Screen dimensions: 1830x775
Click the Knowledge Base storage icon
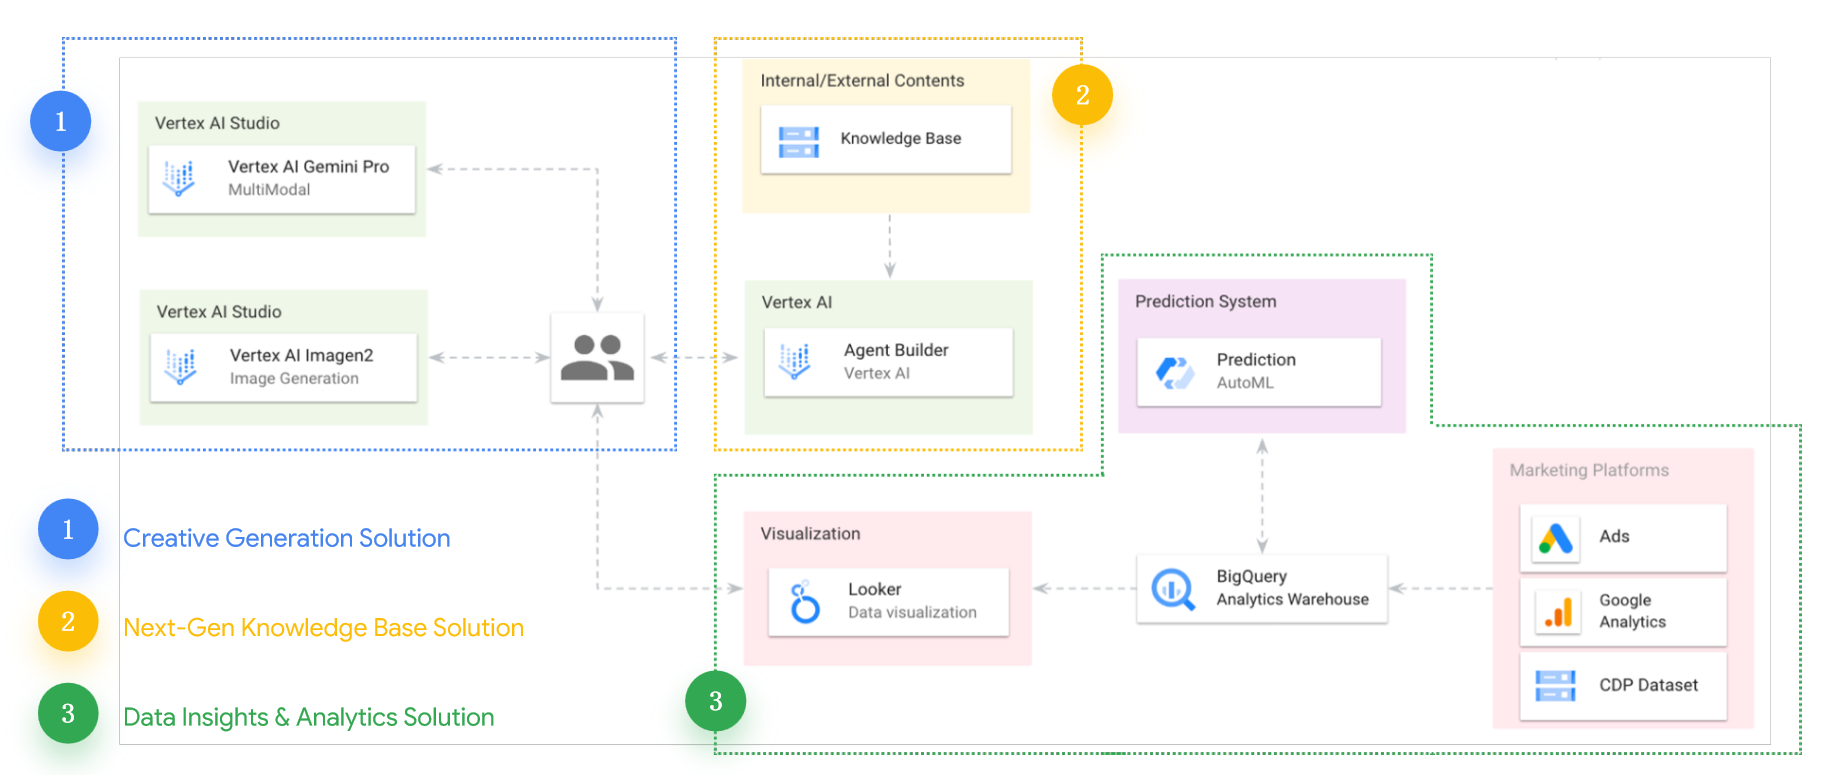(799, 141)
